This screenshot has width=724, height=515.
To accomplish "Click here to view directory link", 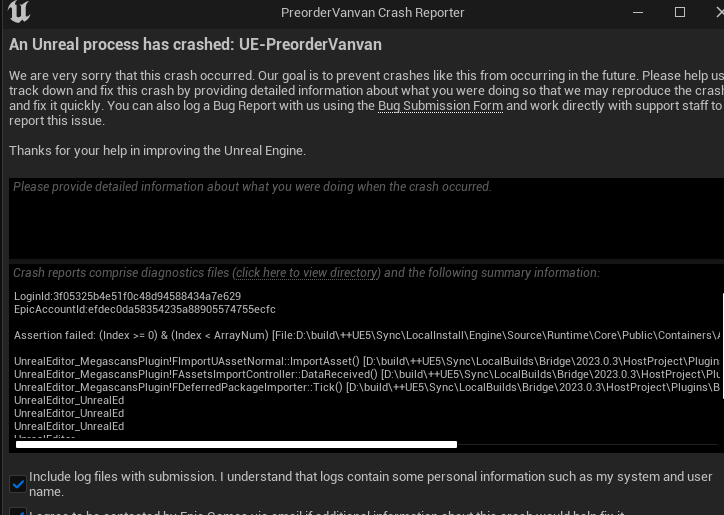I will (x=306, y=273).
